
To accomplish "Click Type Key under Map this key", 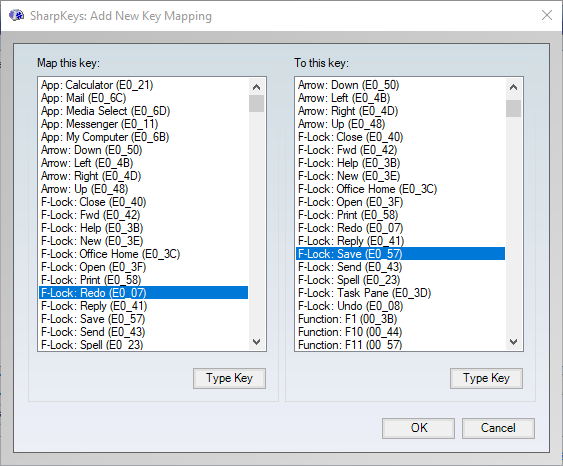I will 229,378.
